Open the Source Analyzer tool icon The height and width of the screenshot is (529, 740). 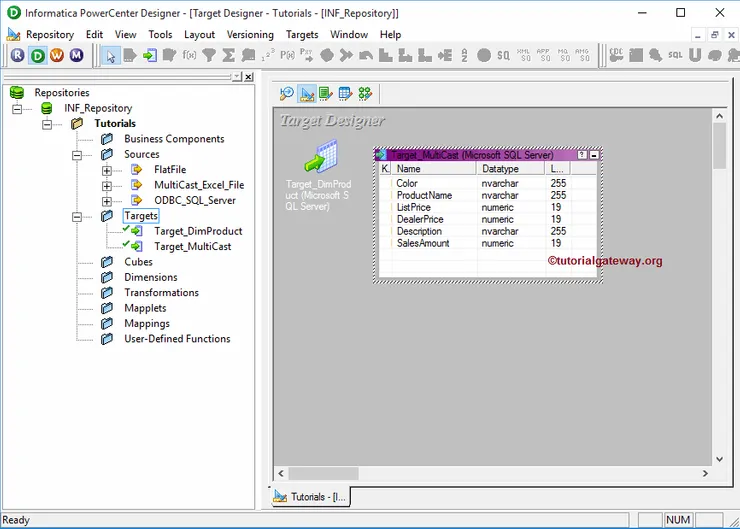tap(286, 93)
